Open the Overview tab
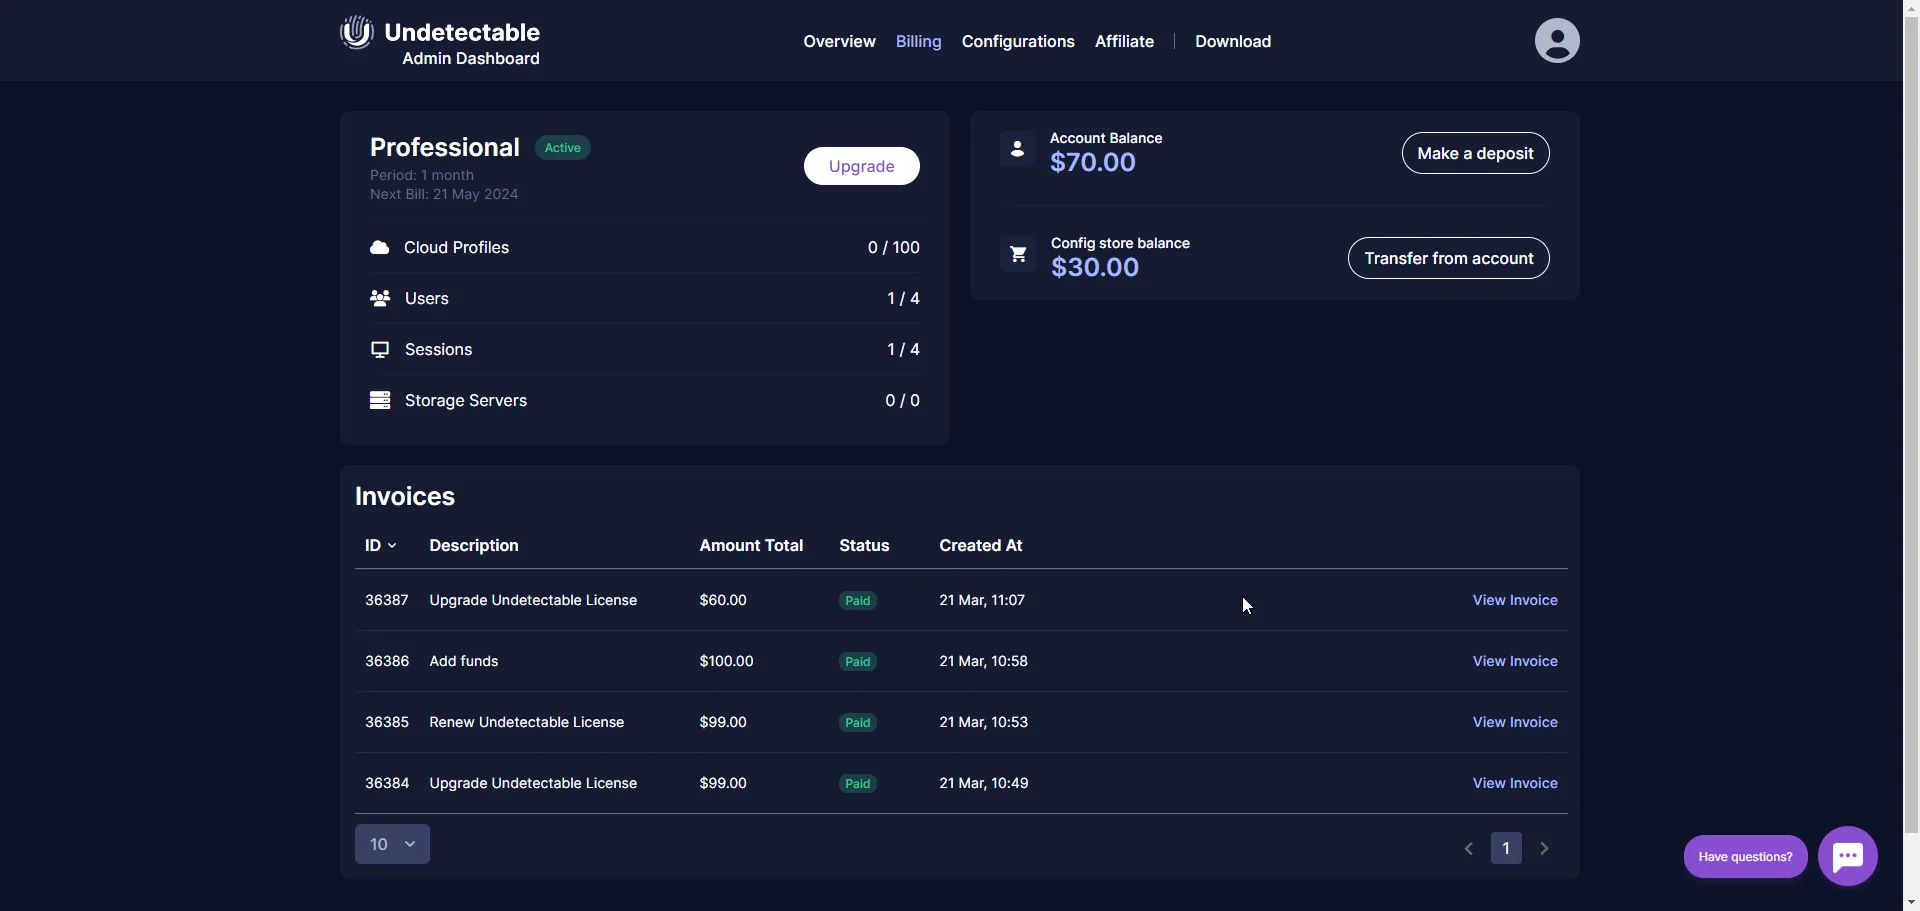1920x911 pixels. pos(839,41)
